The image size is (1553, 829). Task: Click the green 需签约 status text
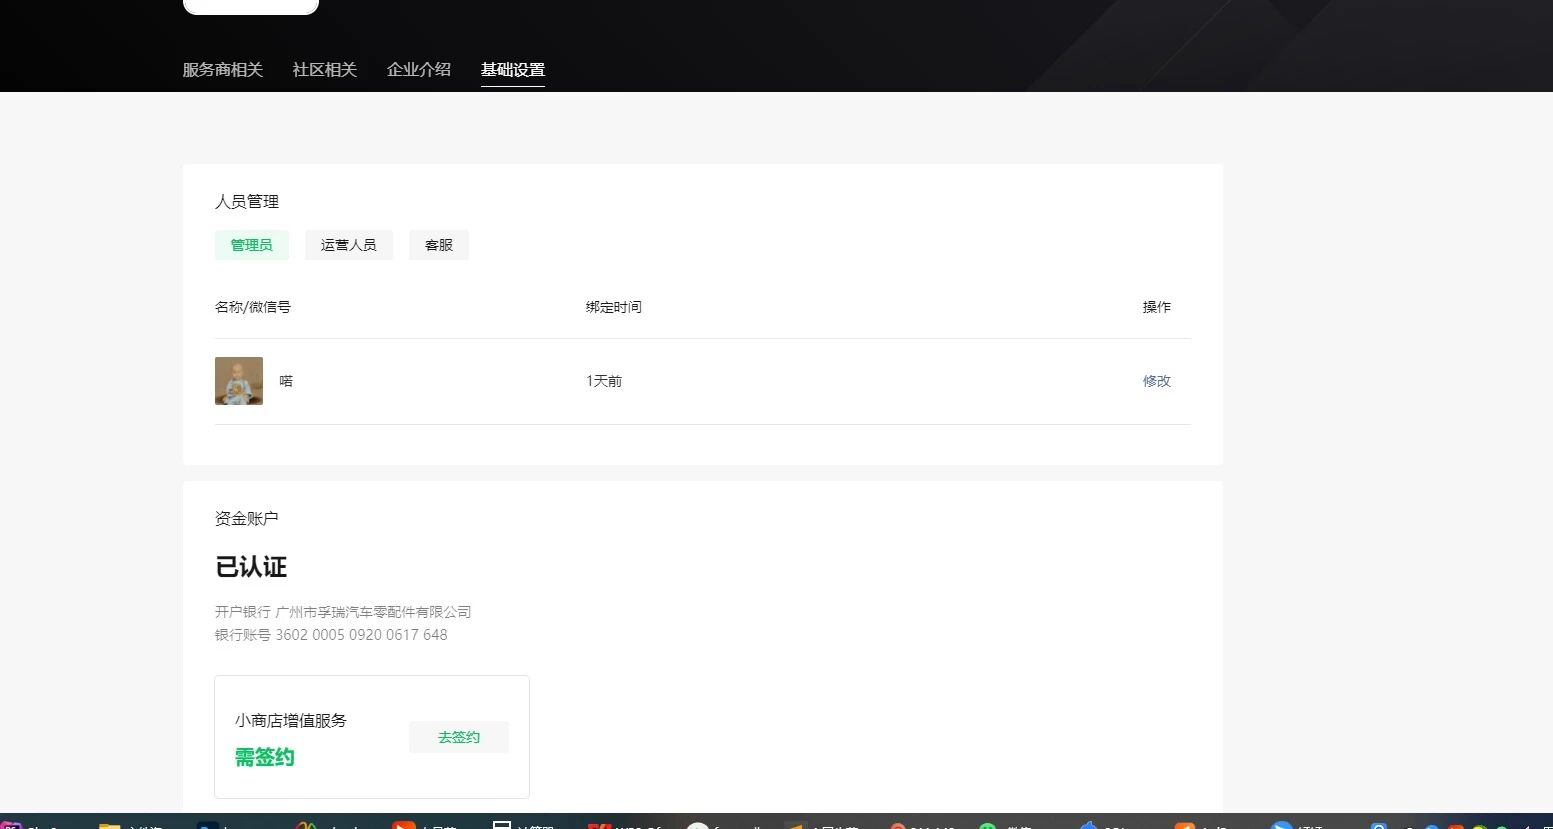(264, 757)
